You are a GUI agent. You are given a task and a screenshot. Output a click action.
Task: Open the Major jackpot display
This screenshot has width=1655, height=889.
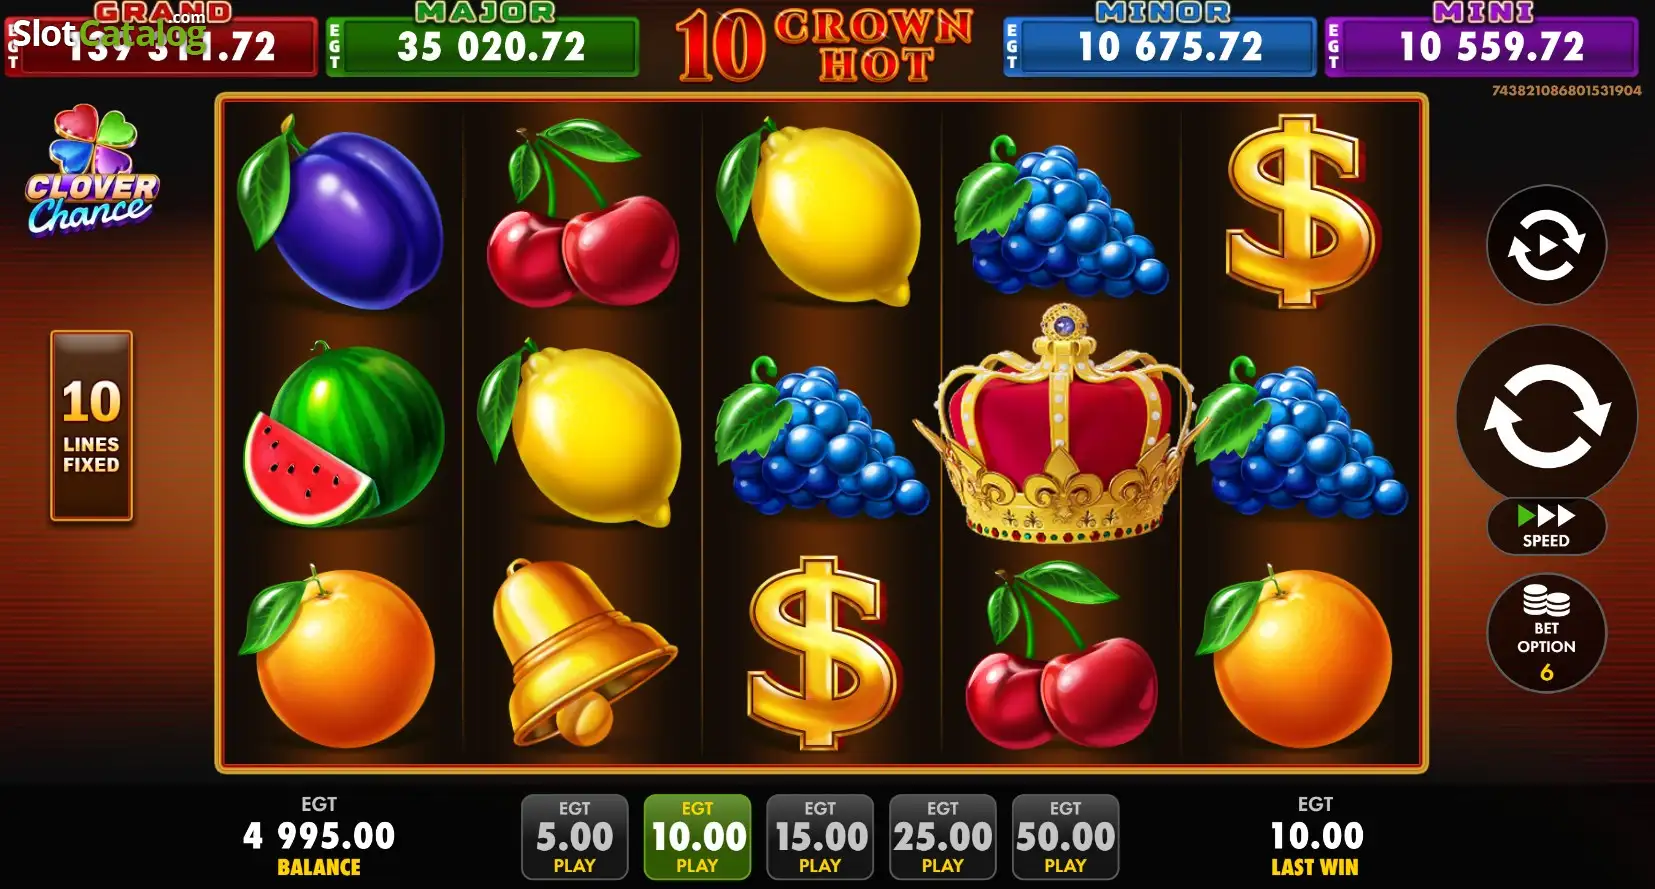483,40
